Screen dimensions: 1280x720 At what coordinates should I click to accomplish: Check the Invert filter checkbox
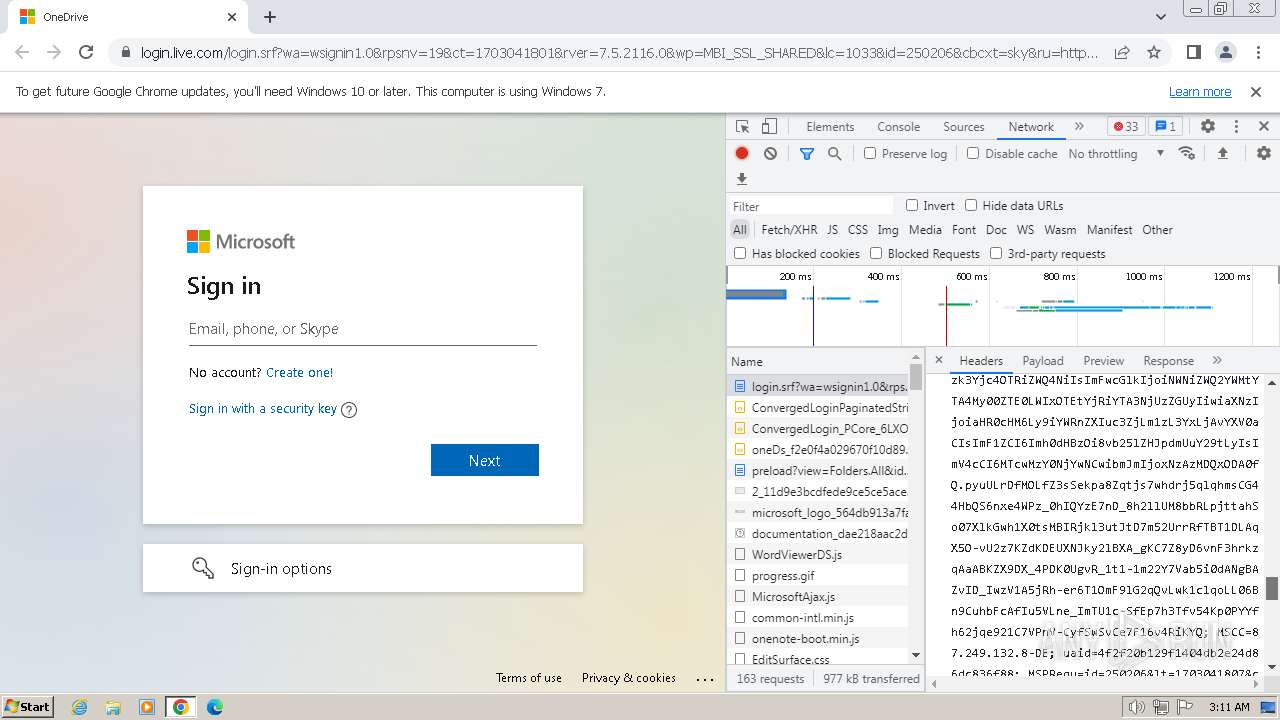(x=912, y=205)
